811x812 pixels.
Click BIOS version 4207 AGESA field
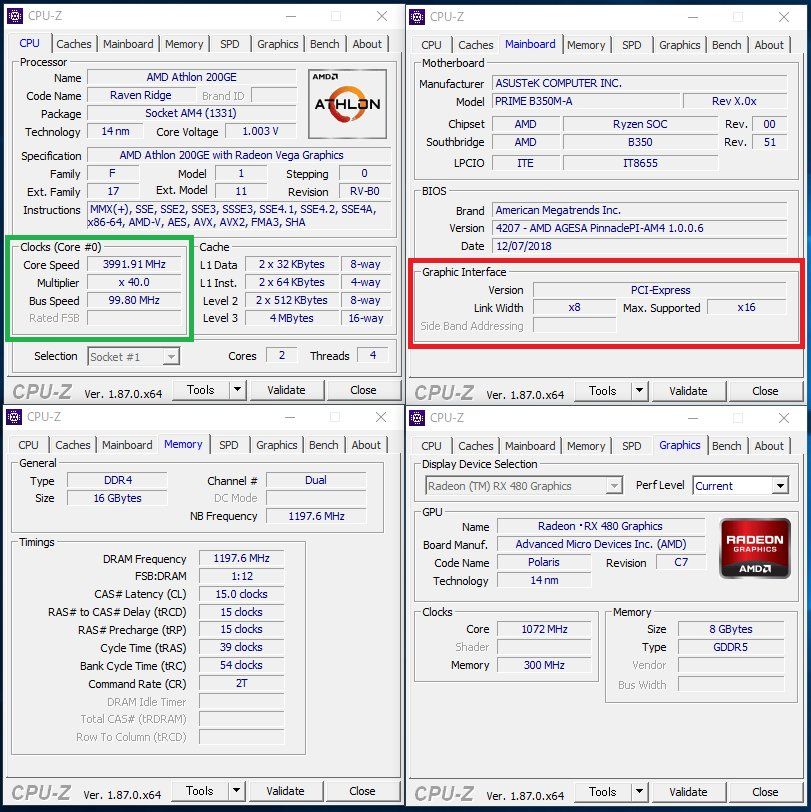640,228
